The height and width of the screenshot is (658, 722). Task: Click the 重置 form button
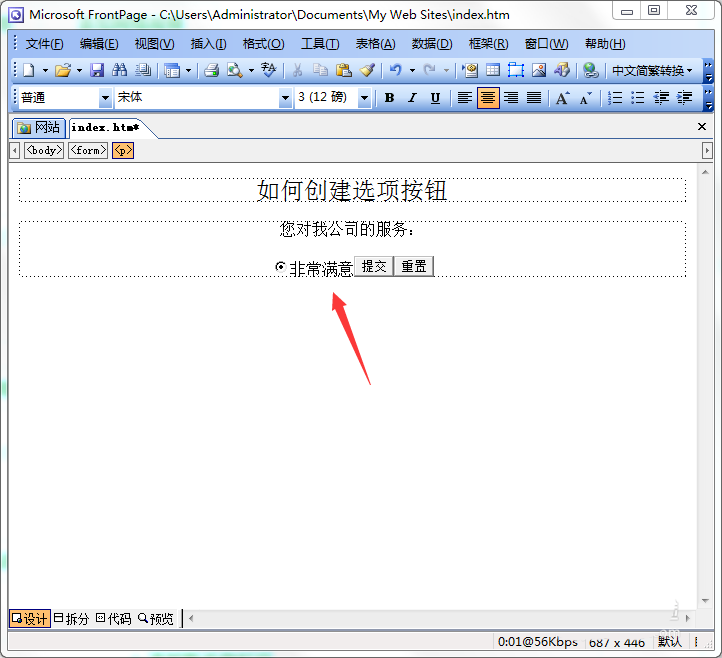(414, 266)
